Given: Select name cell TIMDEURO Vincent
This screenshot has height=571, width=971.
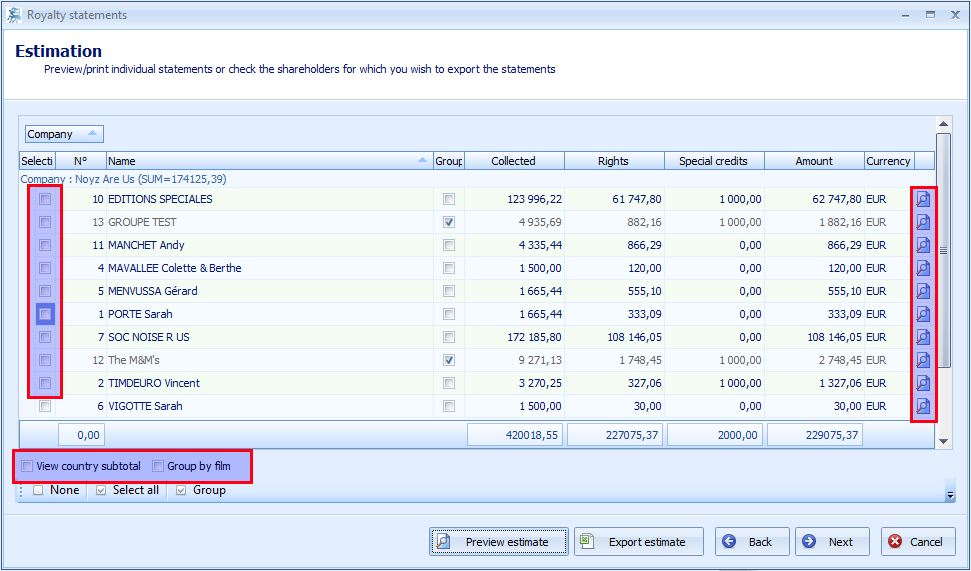Looking at the screenshot, I should (x=269, y=383).
